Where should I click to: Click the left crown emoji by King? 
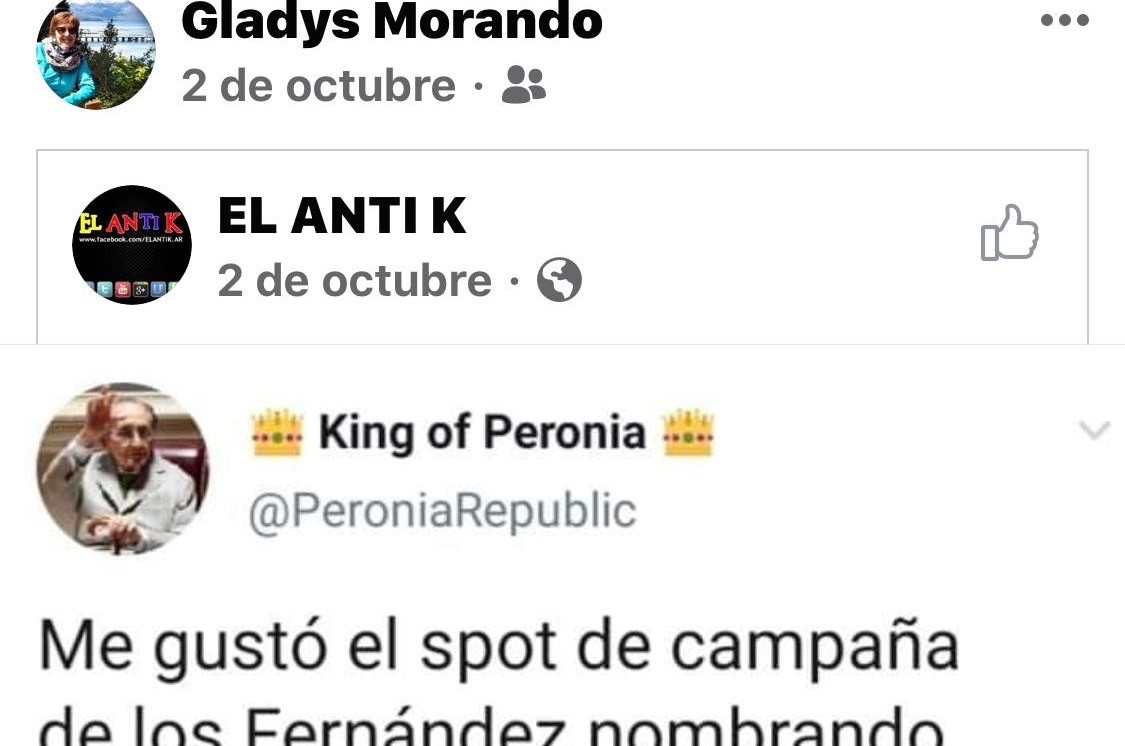click(x=278, y=433)
